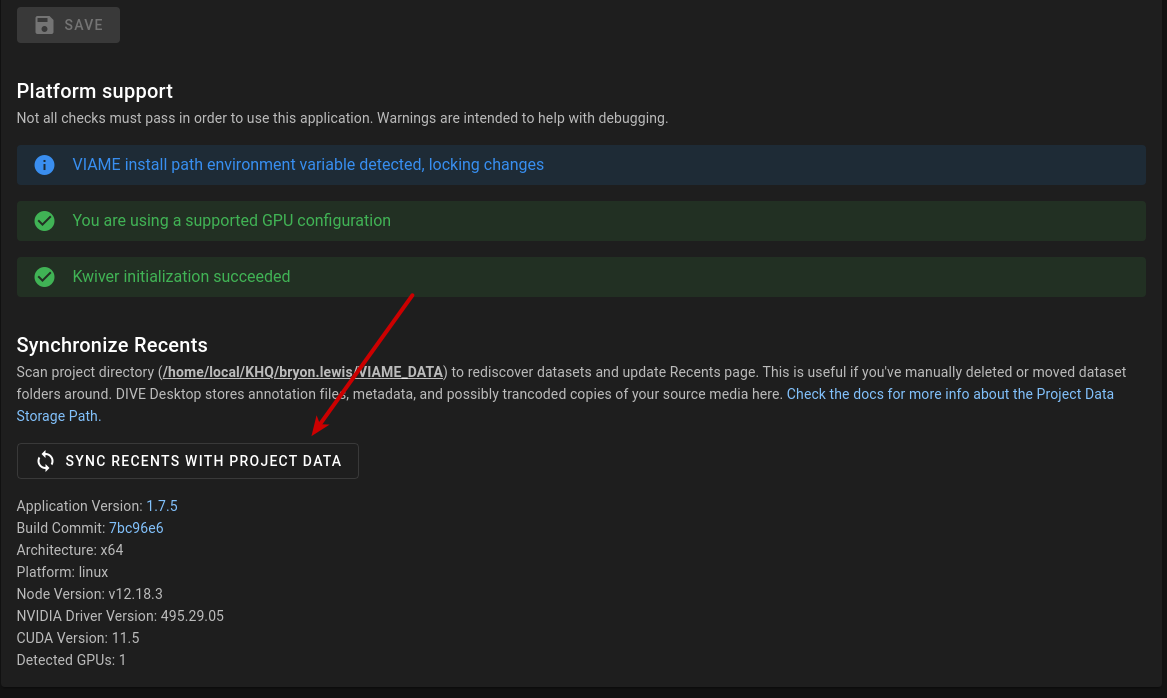Click the underlined VIAME_DATA project directory path

(x=303, y=372)
